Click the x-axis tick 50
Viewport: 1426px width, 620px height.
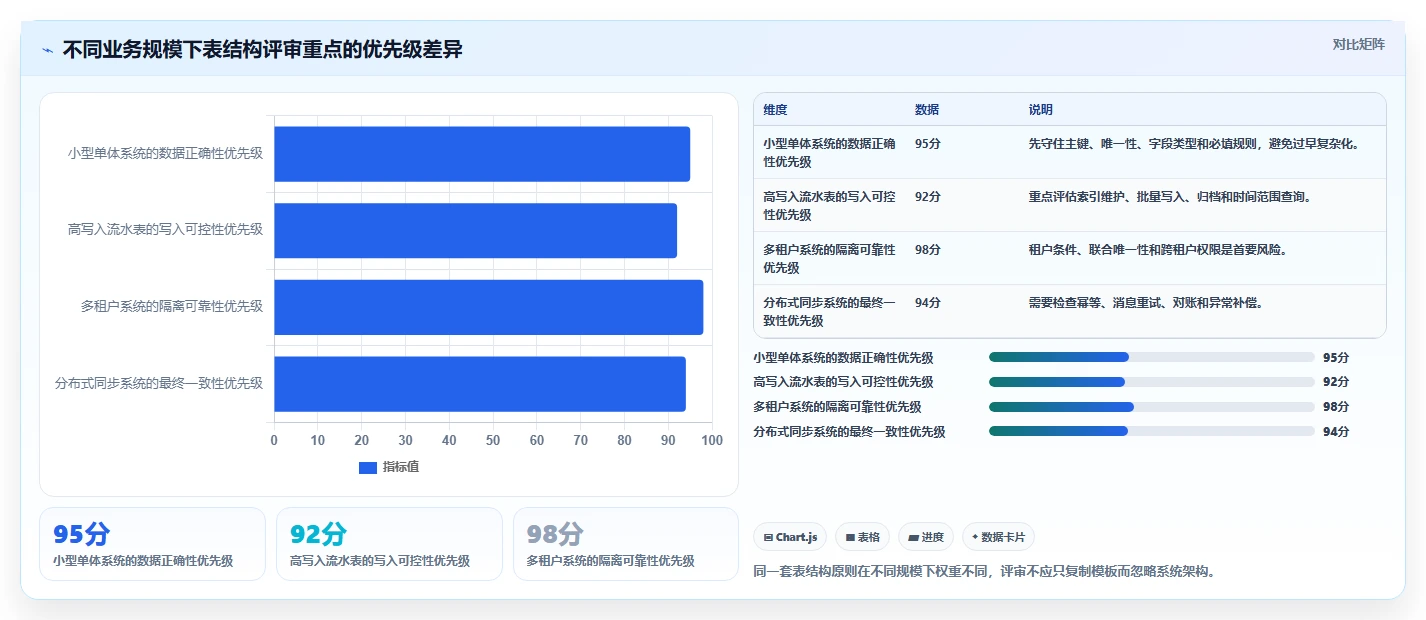[x=493, y=441]
